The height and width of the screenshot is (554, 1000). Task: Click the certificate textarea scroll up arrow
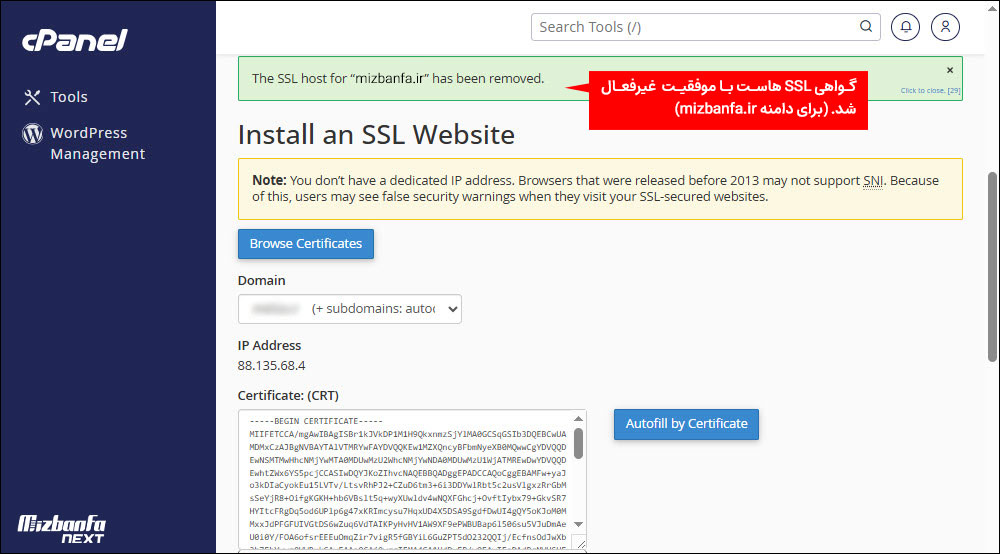578,419
